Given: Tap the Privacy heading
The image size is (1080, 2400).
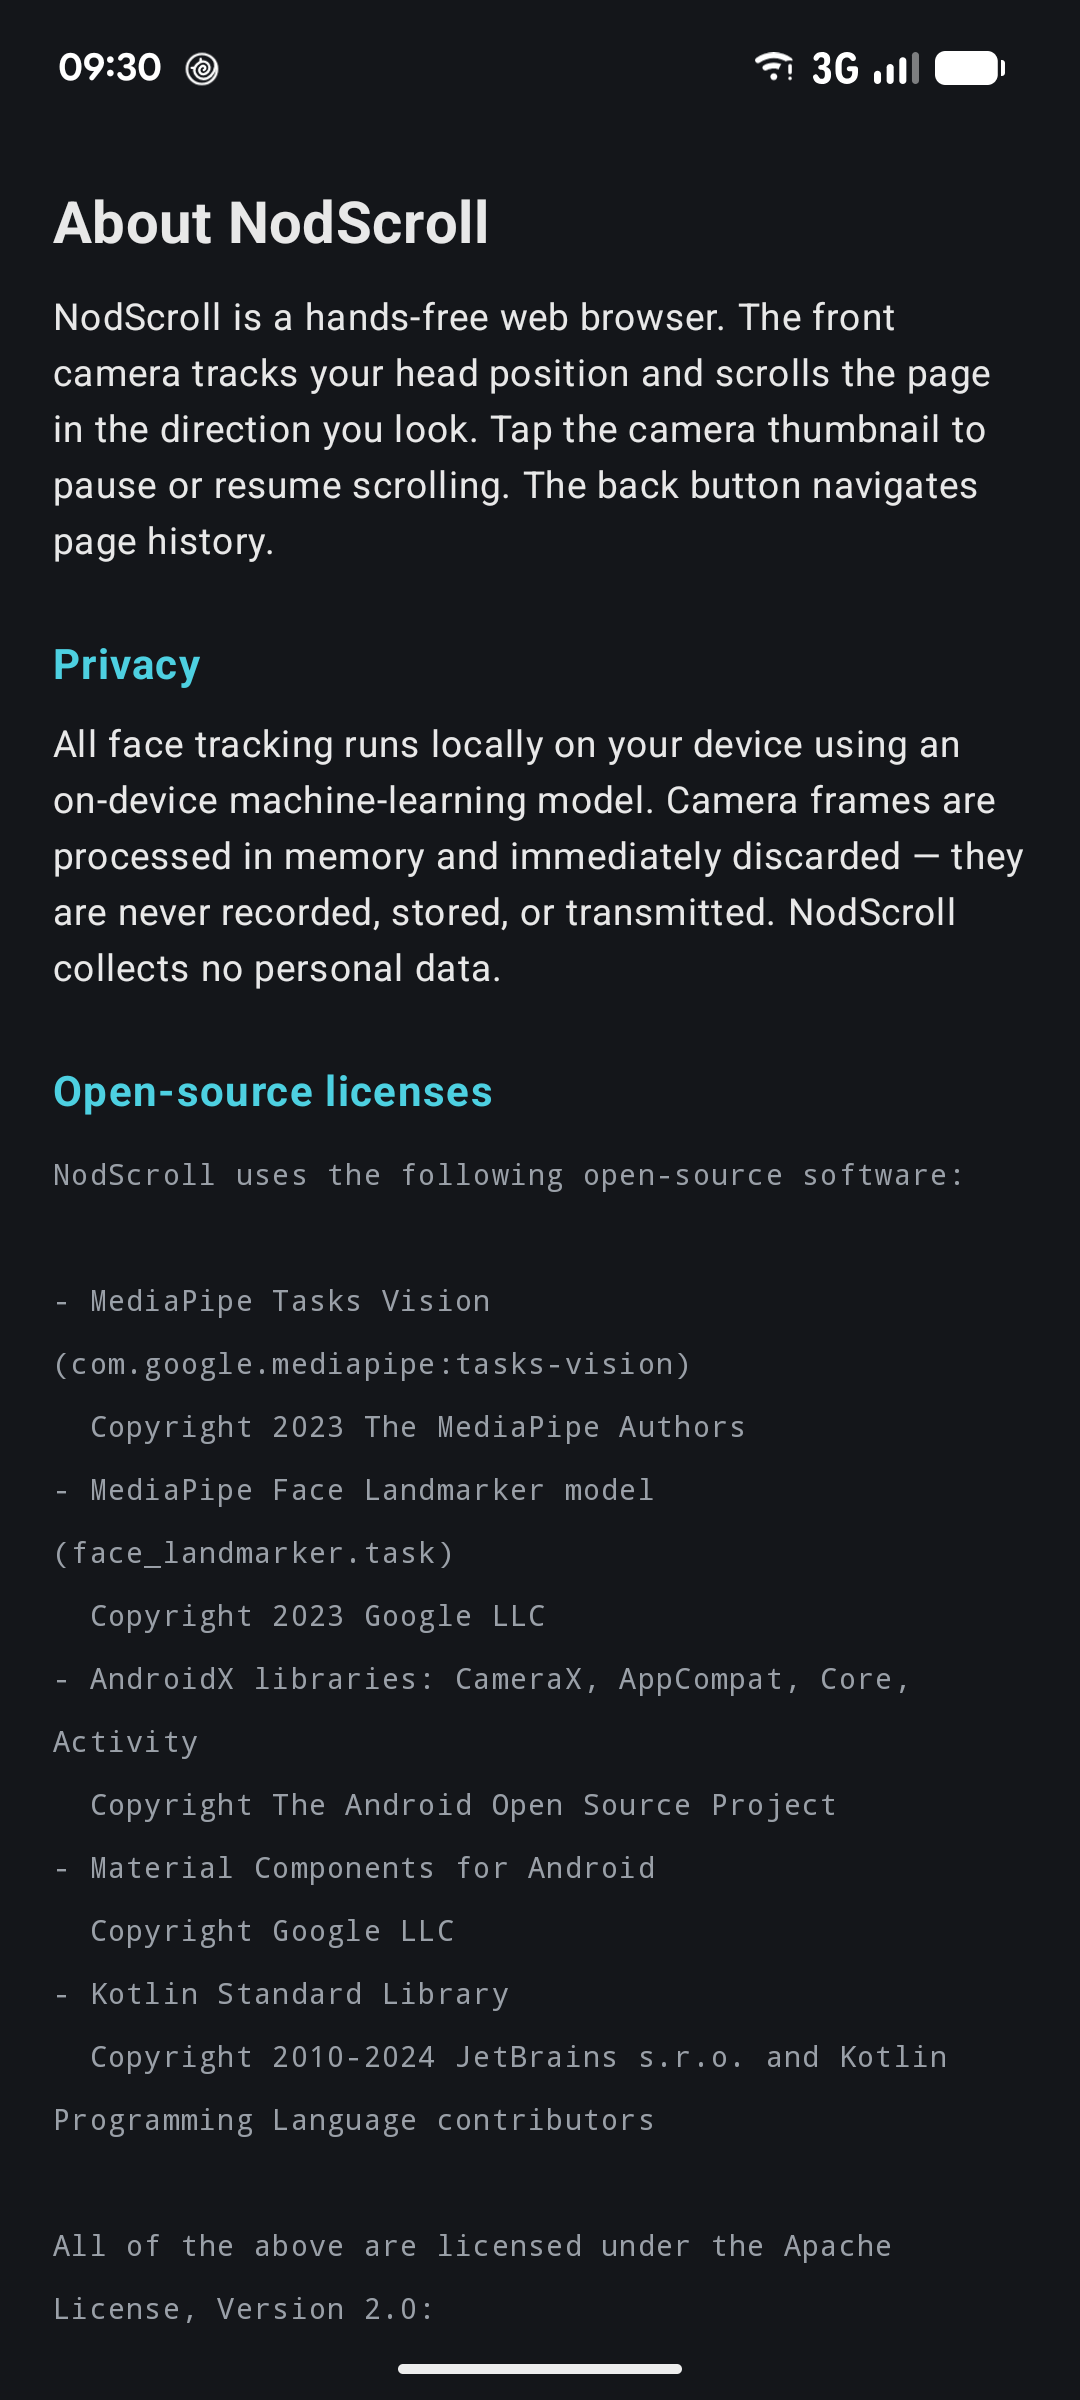Looking at the screenshot, I should click(x=127, y=666).
